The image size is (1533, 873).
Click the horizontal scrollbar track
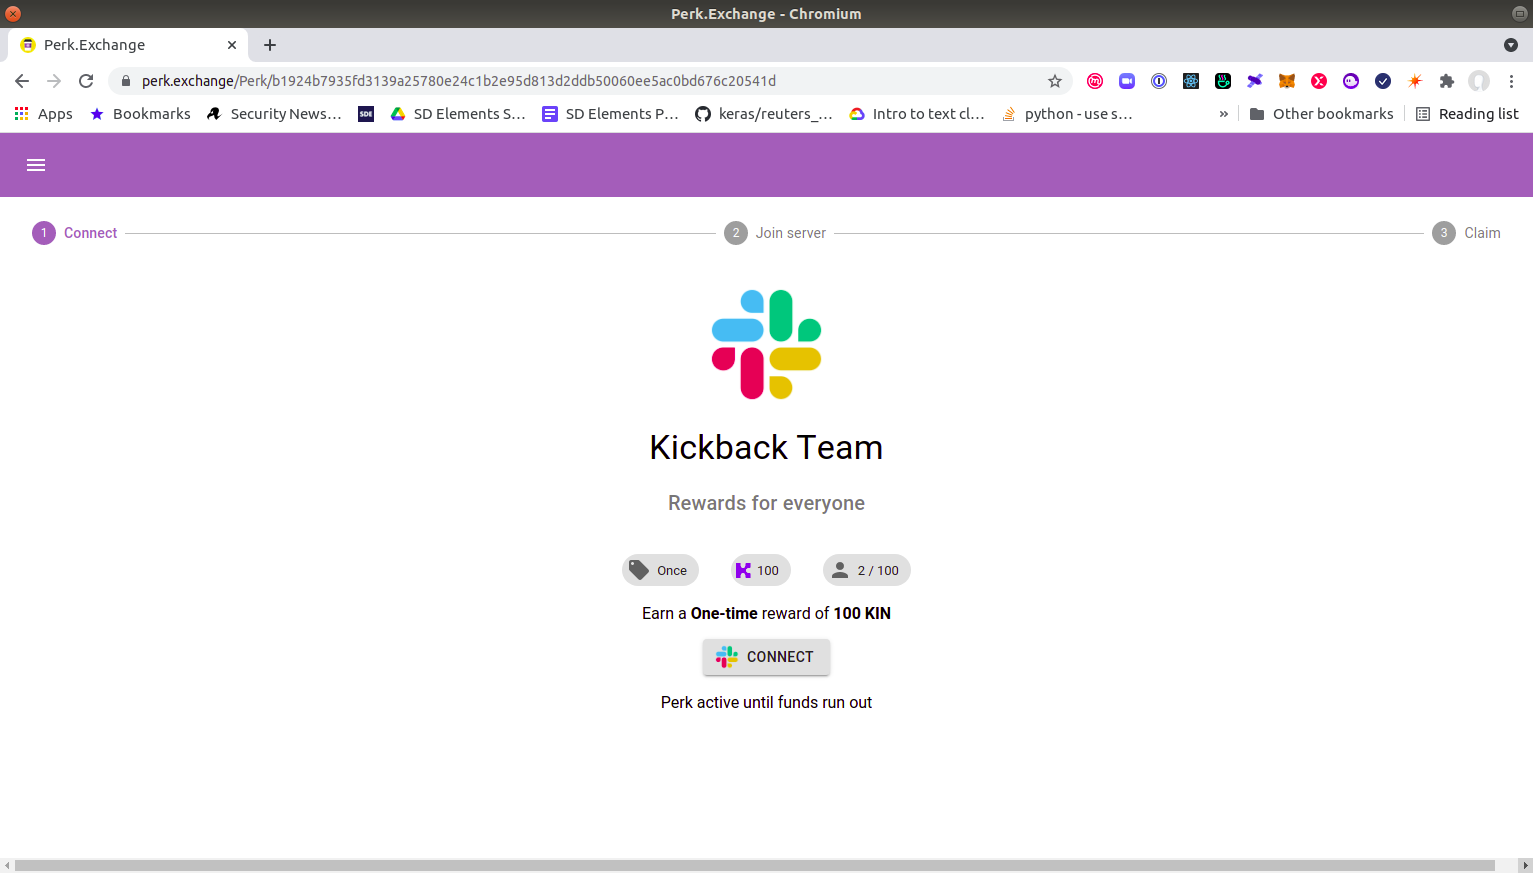click(x=755, y=865)
